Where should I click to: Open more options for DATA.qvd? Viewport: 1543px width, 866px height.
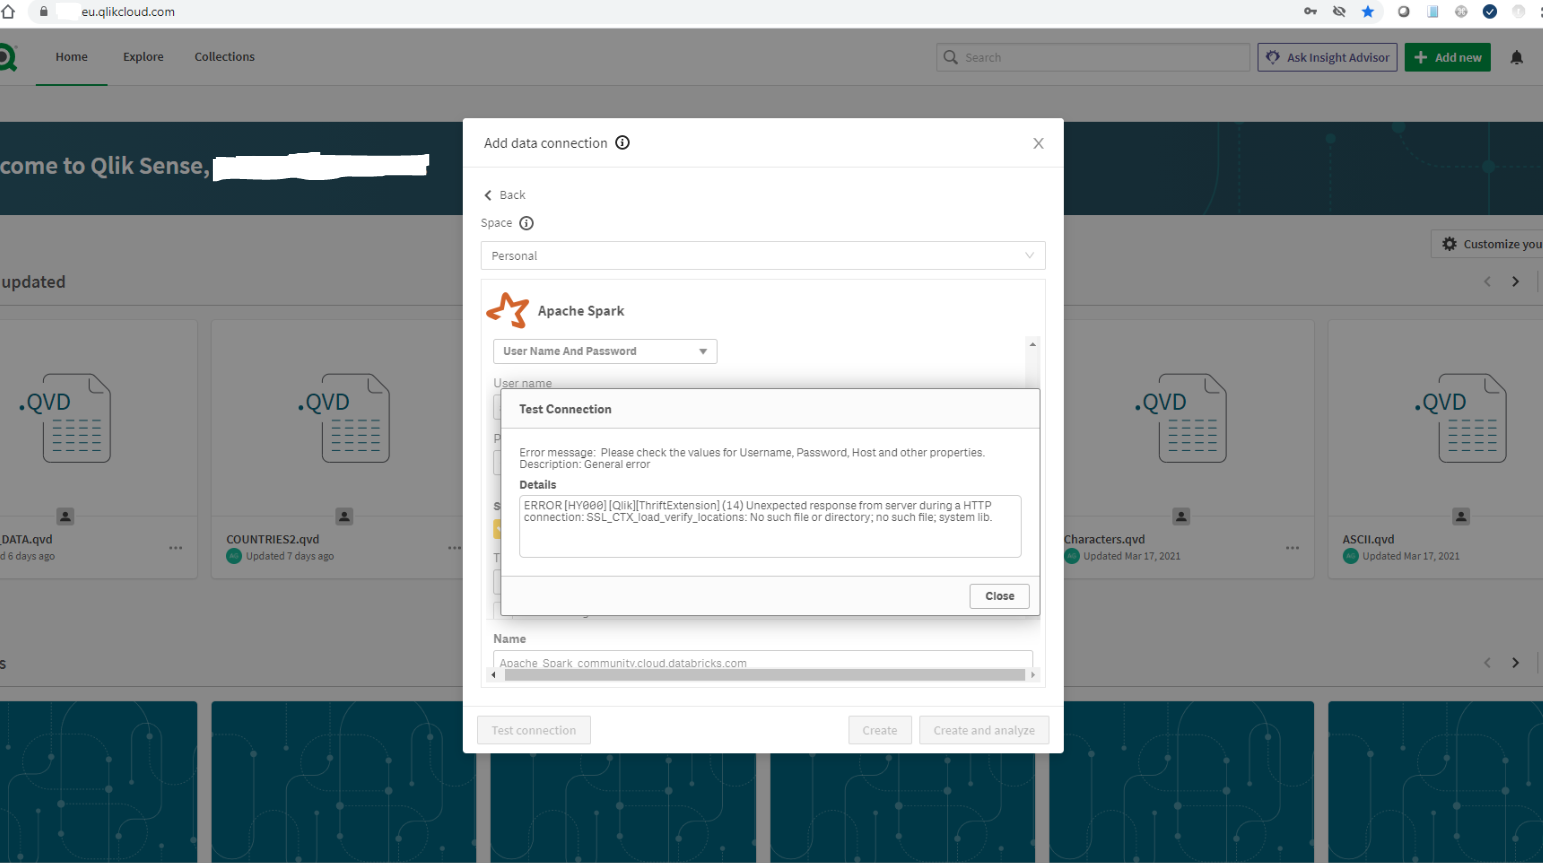point(176,548)
